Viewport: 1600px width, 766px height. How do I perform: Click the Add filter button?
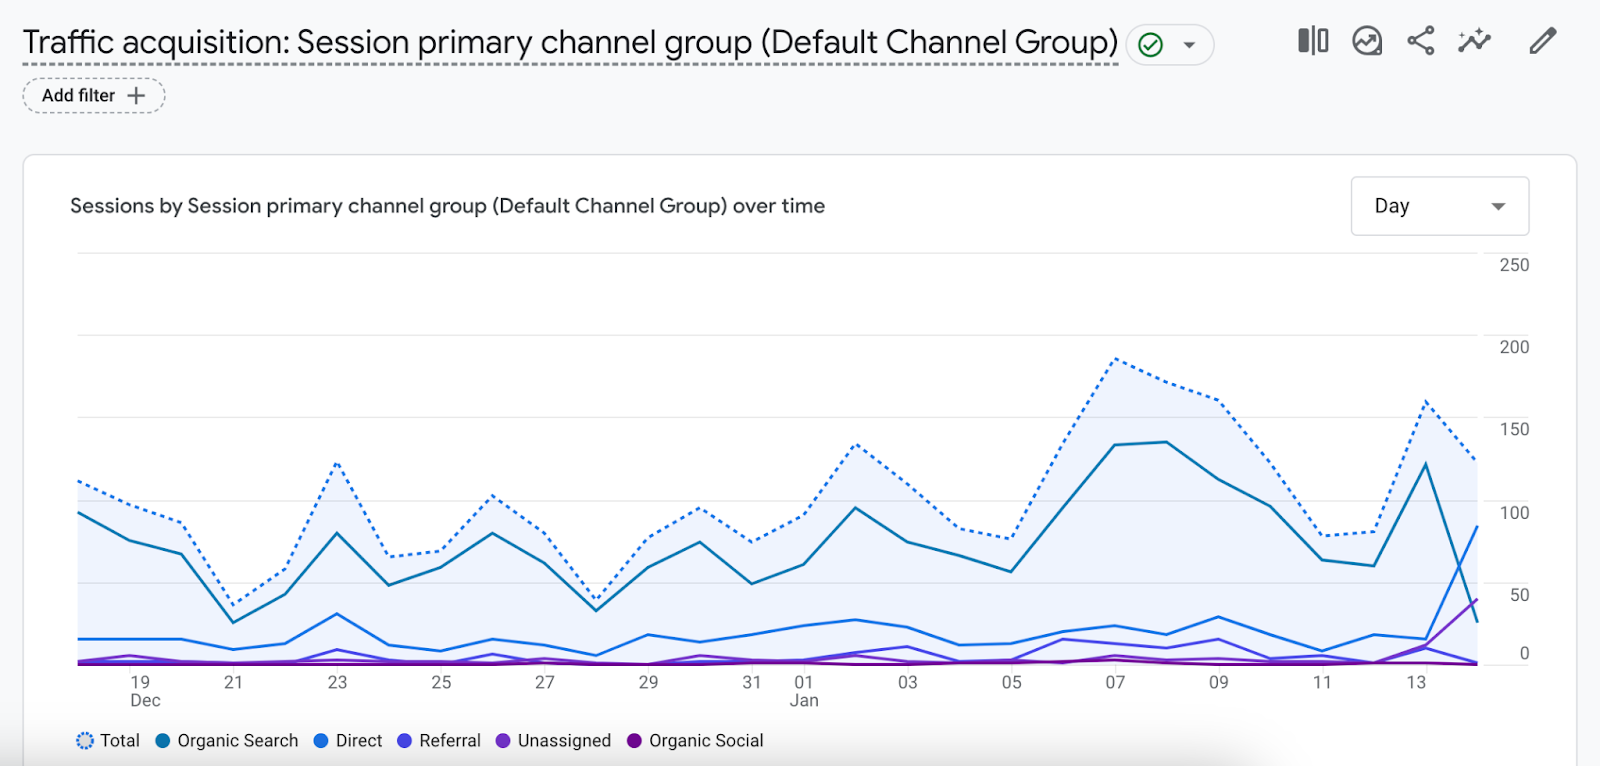(94, 95)
